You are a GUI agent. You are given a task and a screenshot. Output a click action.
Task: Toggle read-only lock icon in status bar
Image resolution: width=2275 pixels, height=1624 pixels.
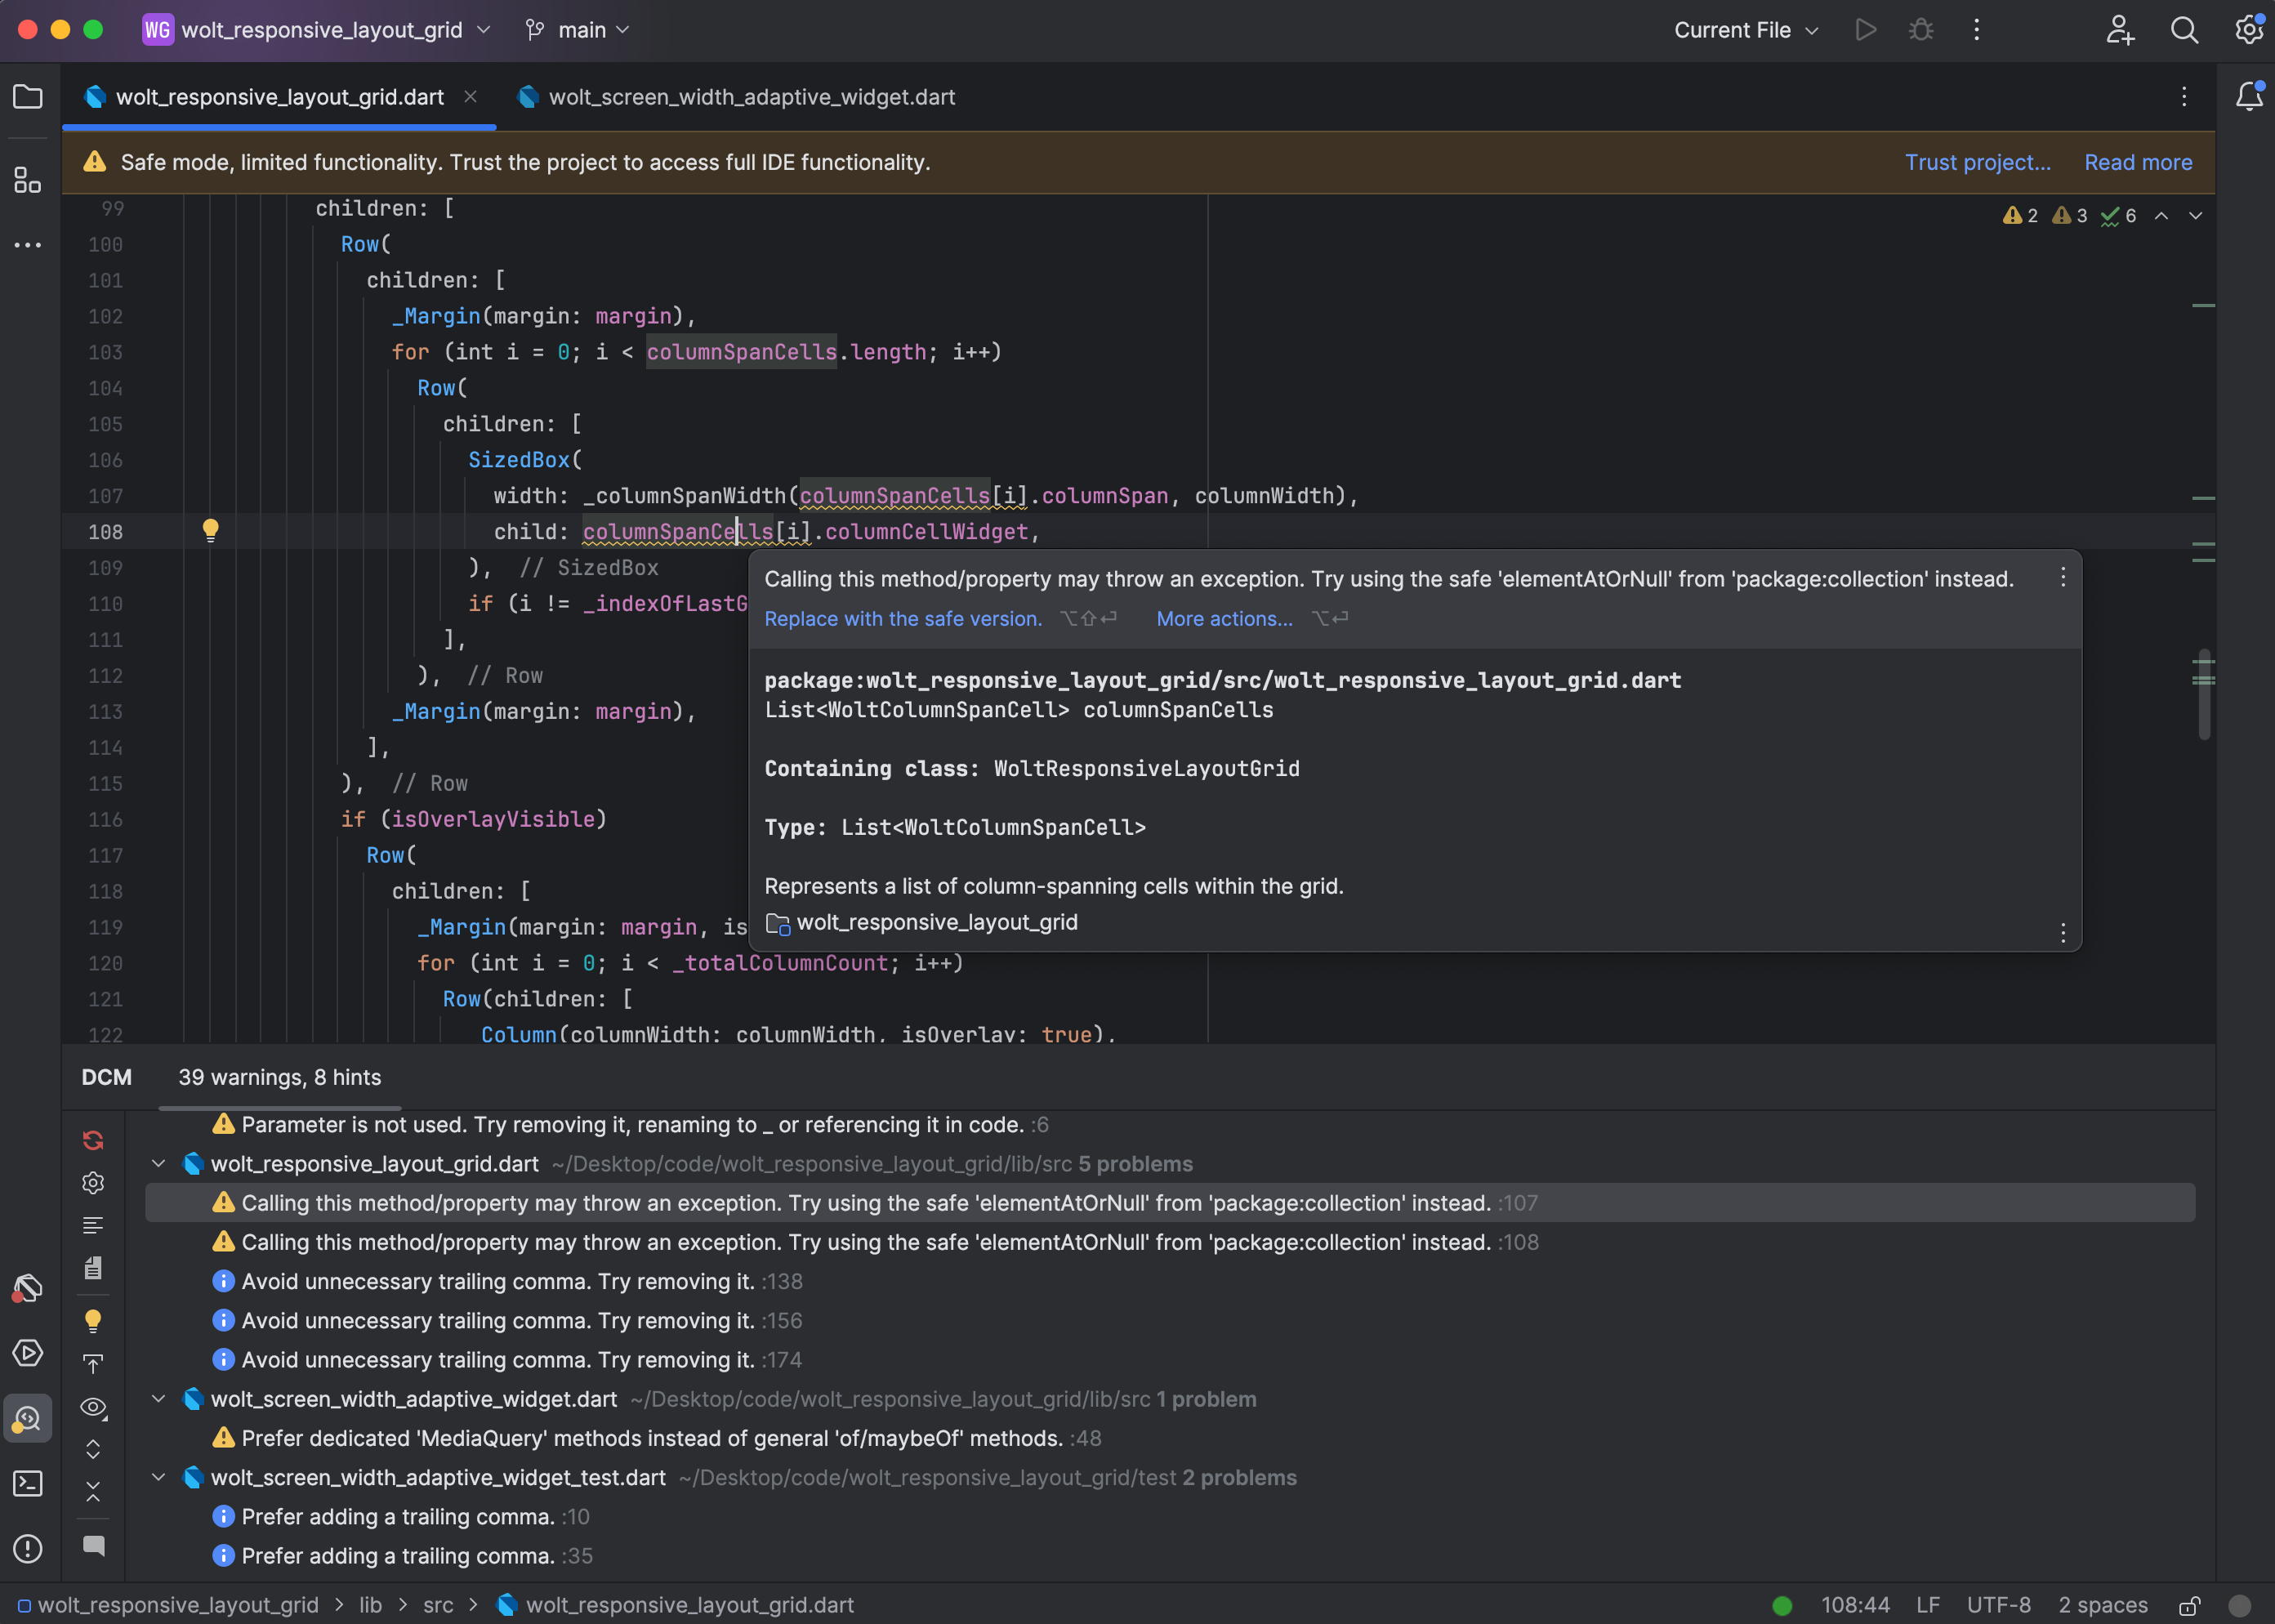point(2190,1605)
